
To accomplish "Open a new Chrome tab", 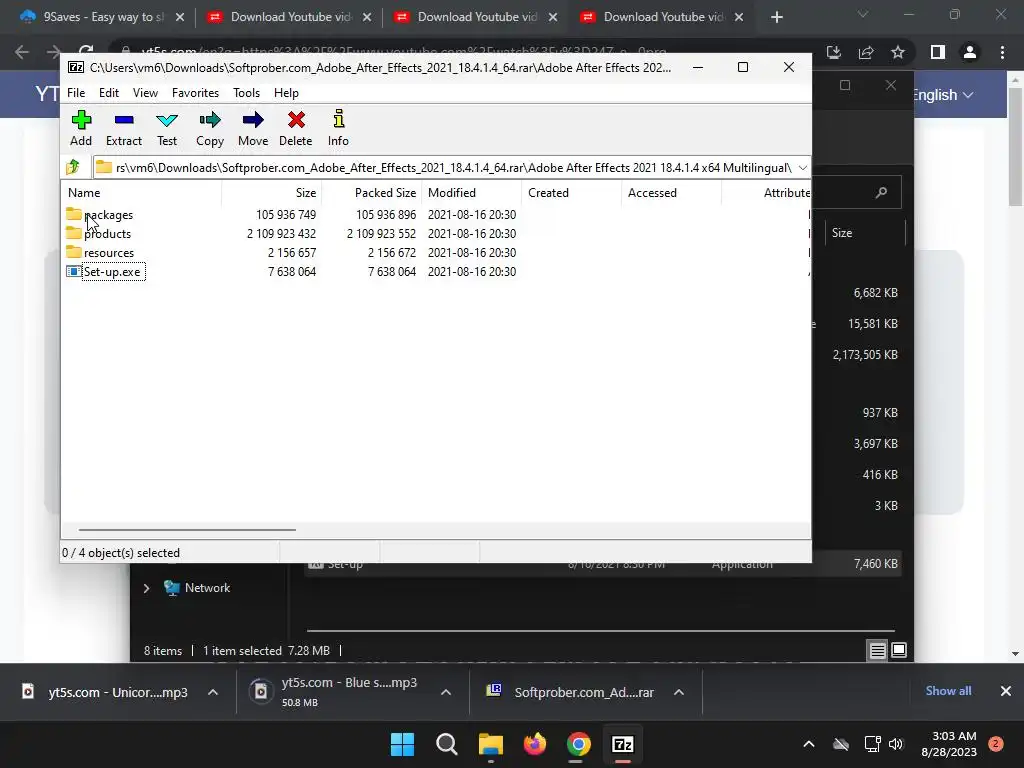I will pyautogui.click(x=776, y=17).
